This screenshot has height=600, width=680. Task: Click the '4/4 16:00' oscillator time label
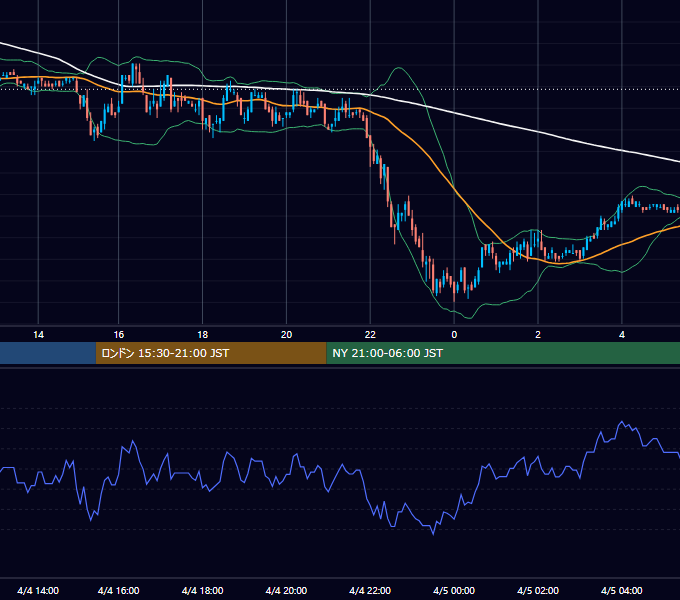pyautogui.click(x=118, y=590)
